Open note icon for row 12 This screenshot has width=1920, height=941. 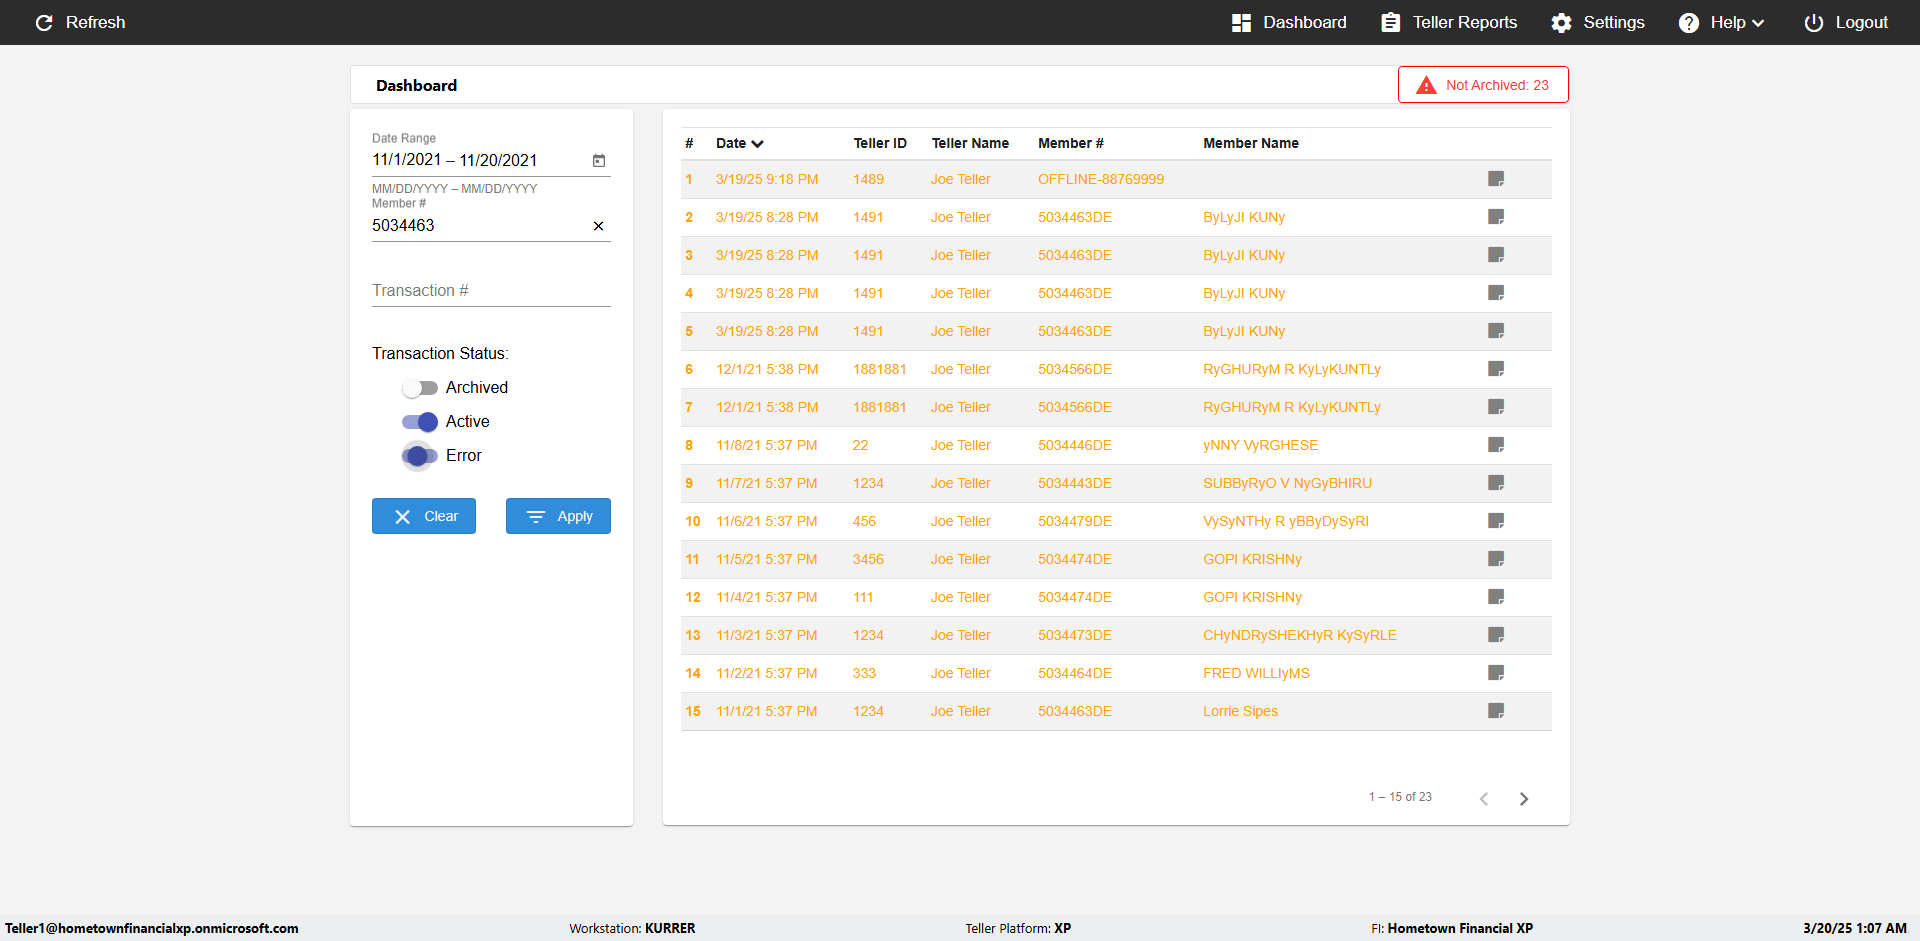1496,597
